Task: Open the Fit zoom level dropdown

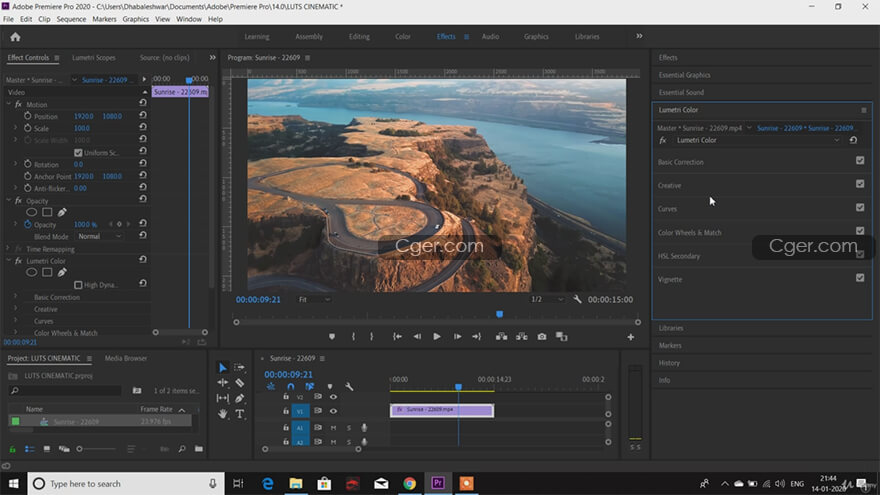Action: [x=314, y=300]
